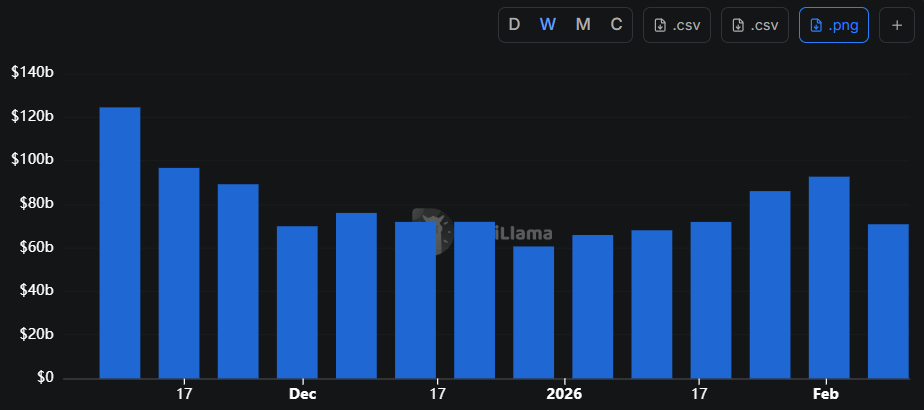
Task: Switch chart to monthly (M) interval
Action: (x=582, y=25)
